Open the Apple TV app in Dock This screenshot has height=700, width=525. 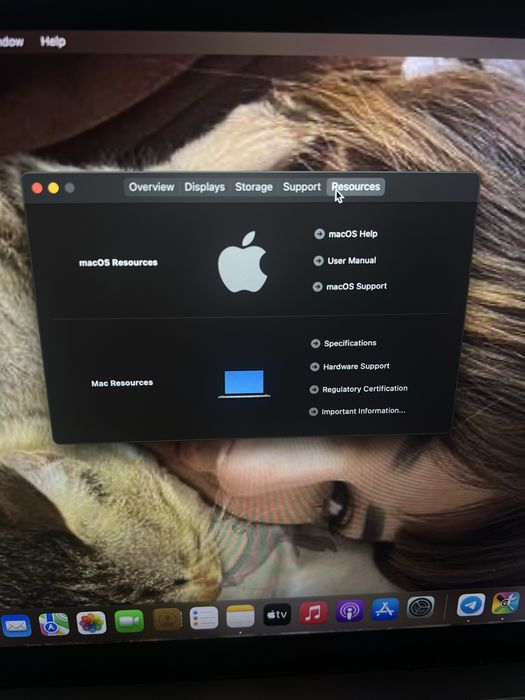277,614
